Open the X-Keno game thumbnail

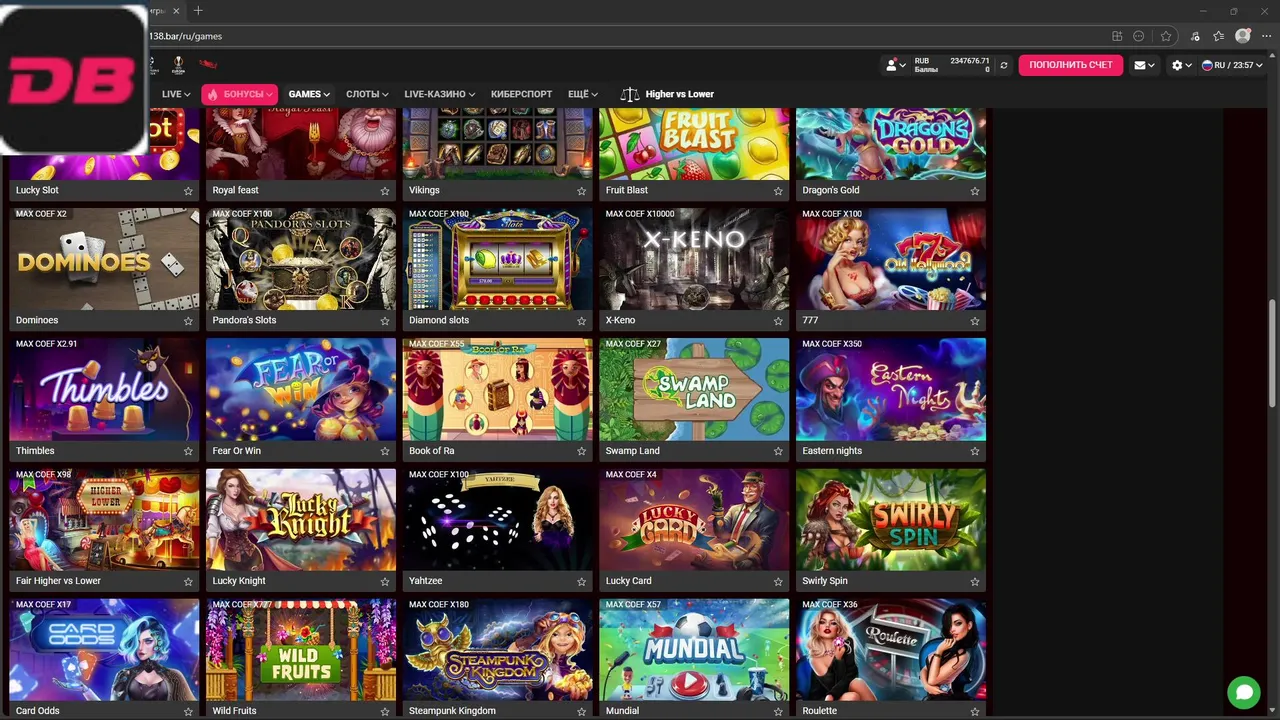[x=694, y=259]
